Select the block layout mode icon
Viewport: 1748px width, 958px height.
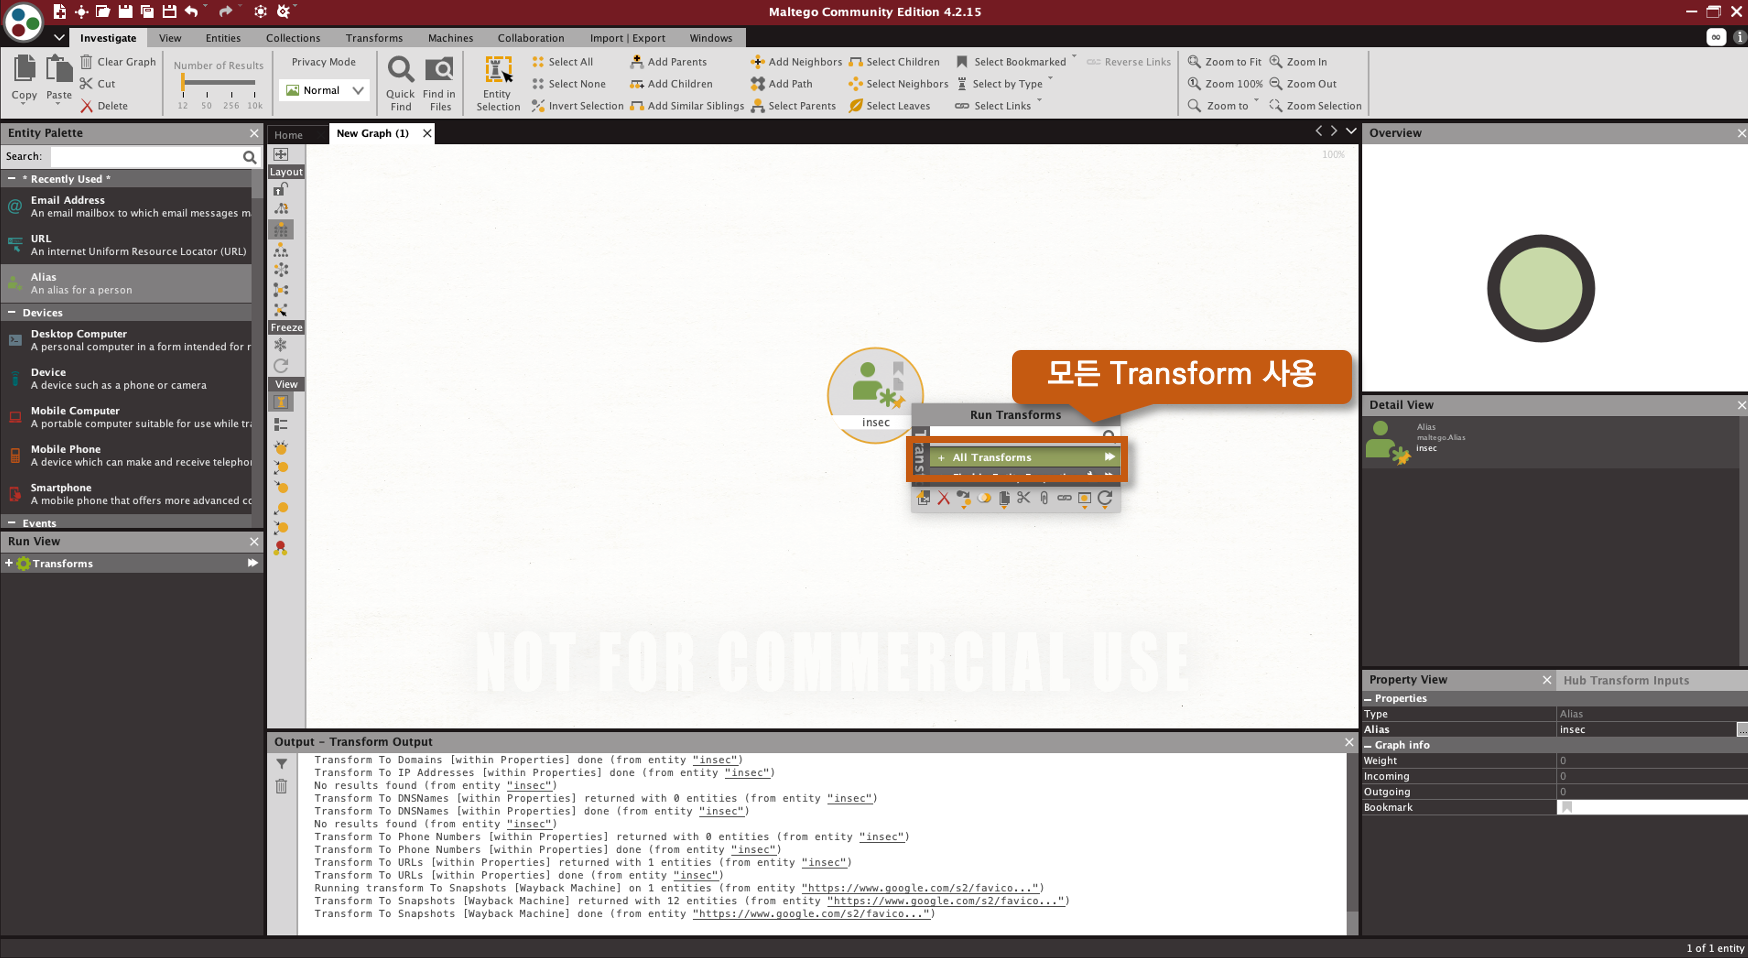click(x=281, y=229)
